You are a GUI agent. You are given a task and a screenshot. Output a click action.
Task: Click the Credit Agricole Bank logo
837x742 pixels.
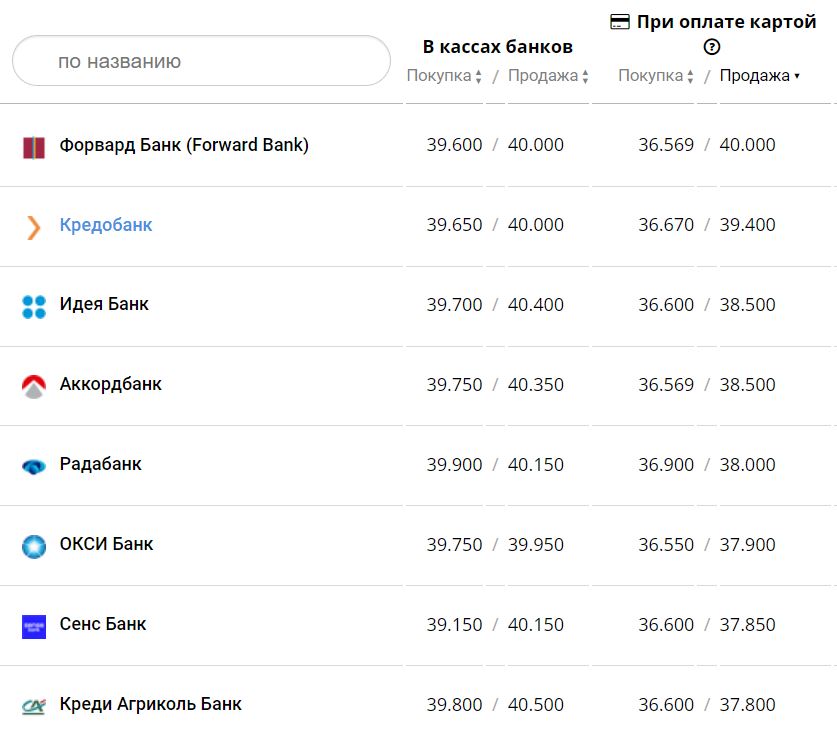click(34, 706)
